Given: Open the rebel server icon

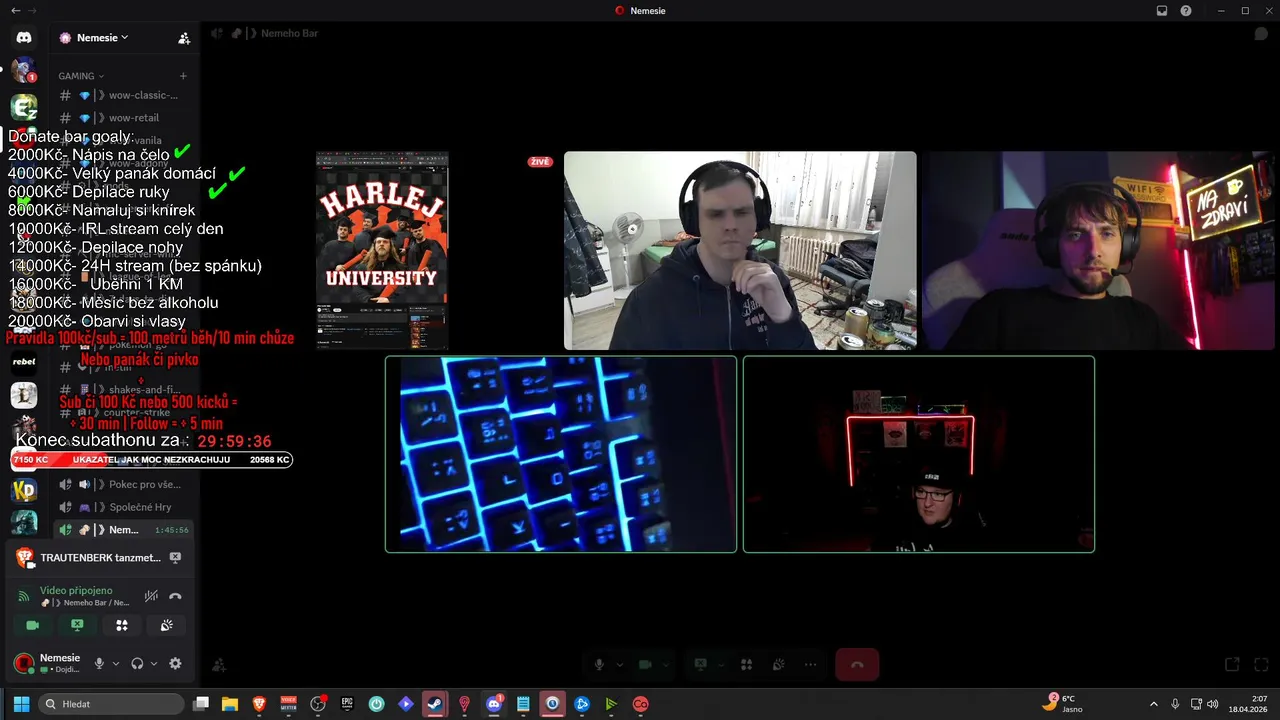Looking at the screenshot, I should click(24, 362).
